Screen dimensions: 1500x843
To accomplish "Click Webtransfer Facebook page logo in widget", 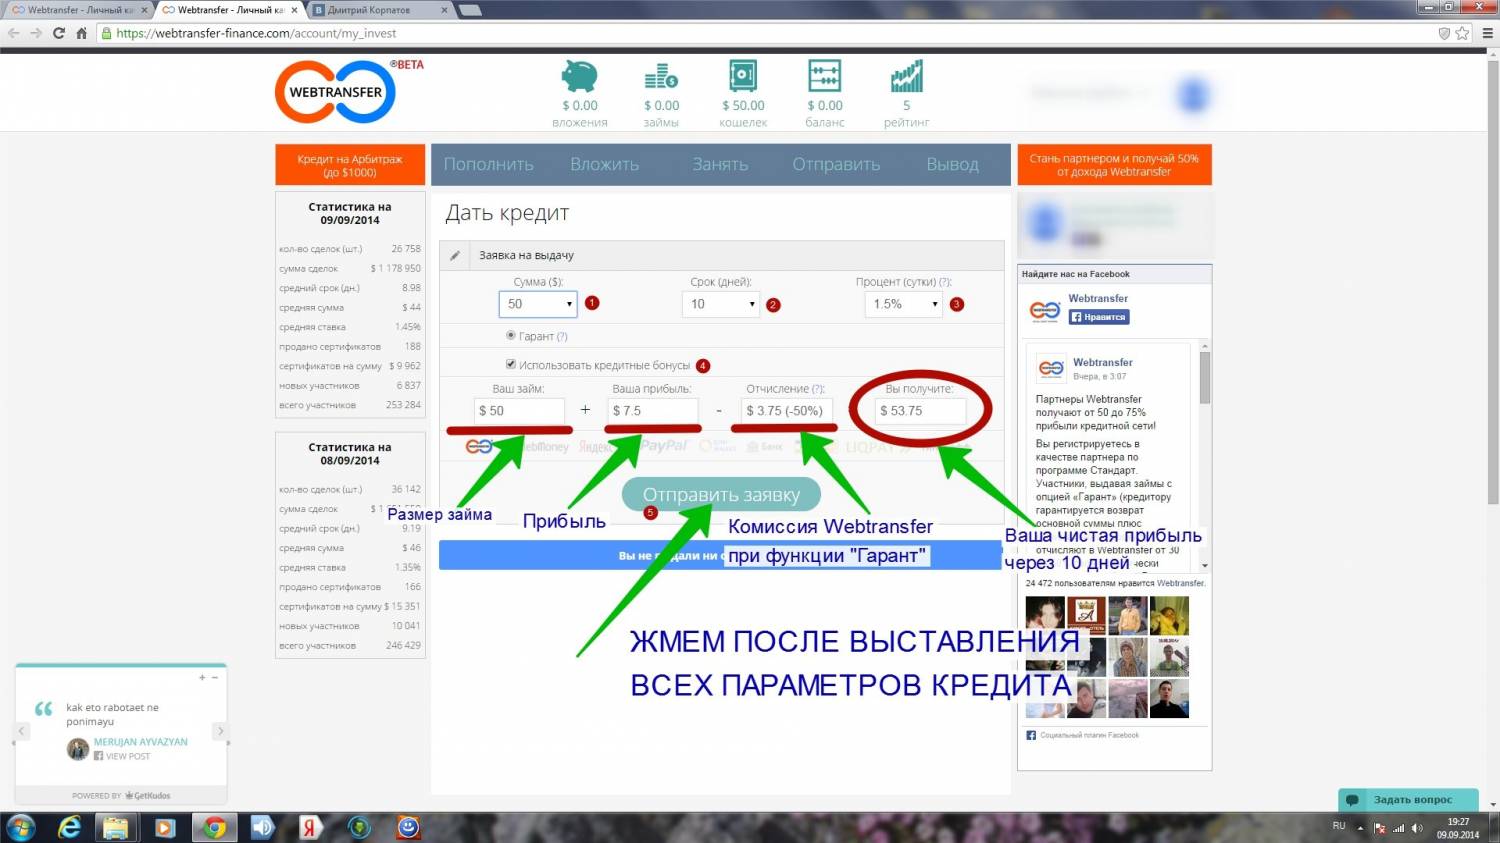I will [x=1045, y=310].
